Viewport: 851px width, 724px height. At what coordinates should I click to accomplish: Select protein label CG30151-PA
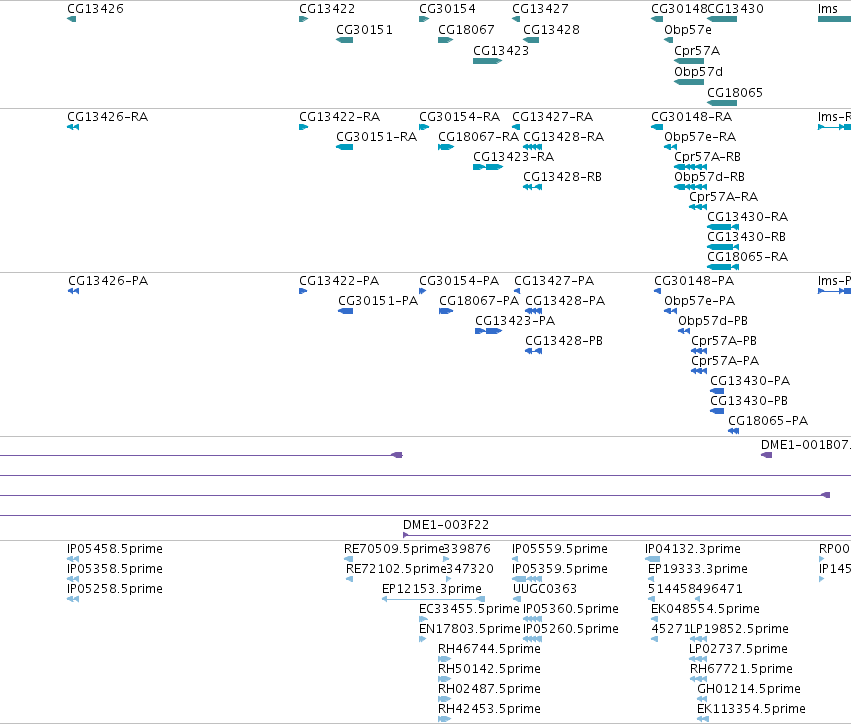[x=378, y=301]
